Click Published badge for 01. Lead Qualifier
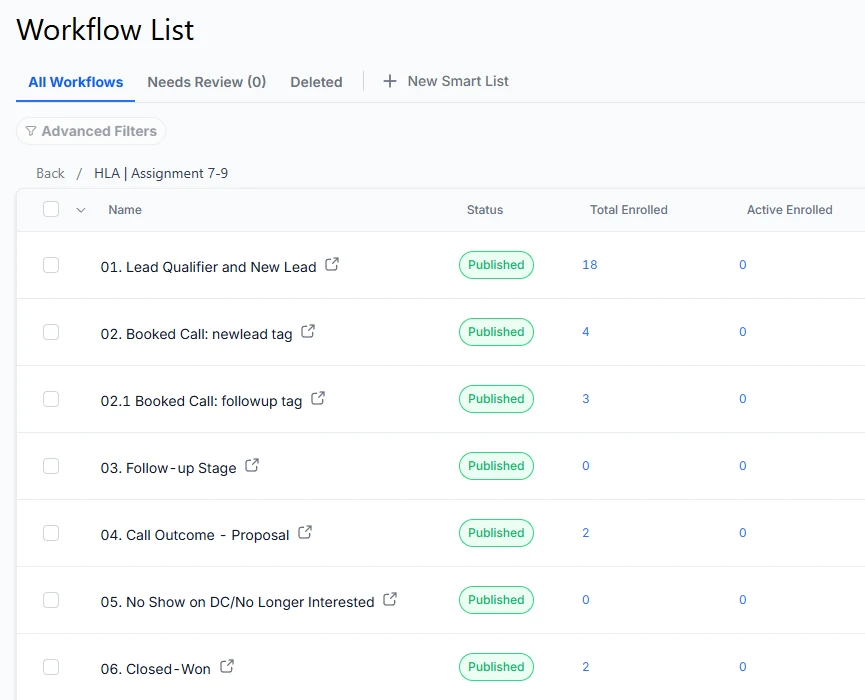865x700 pixels. [496, 265]
